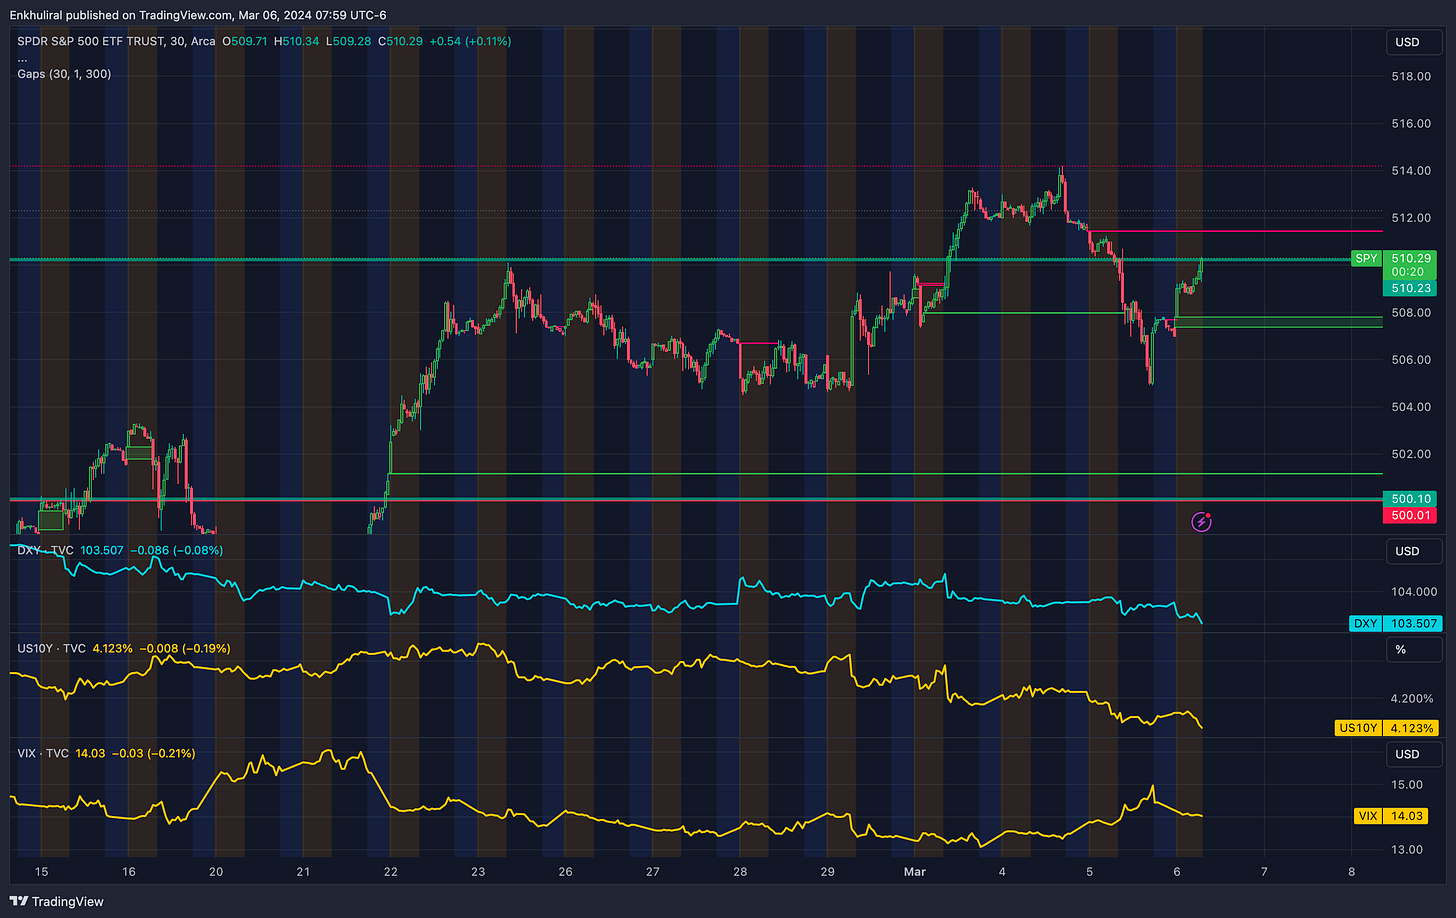The width and height of the screenshot is (1456, 918).
Task: Select the US10Y · TVC pane legend
Action: pos(52,648)
